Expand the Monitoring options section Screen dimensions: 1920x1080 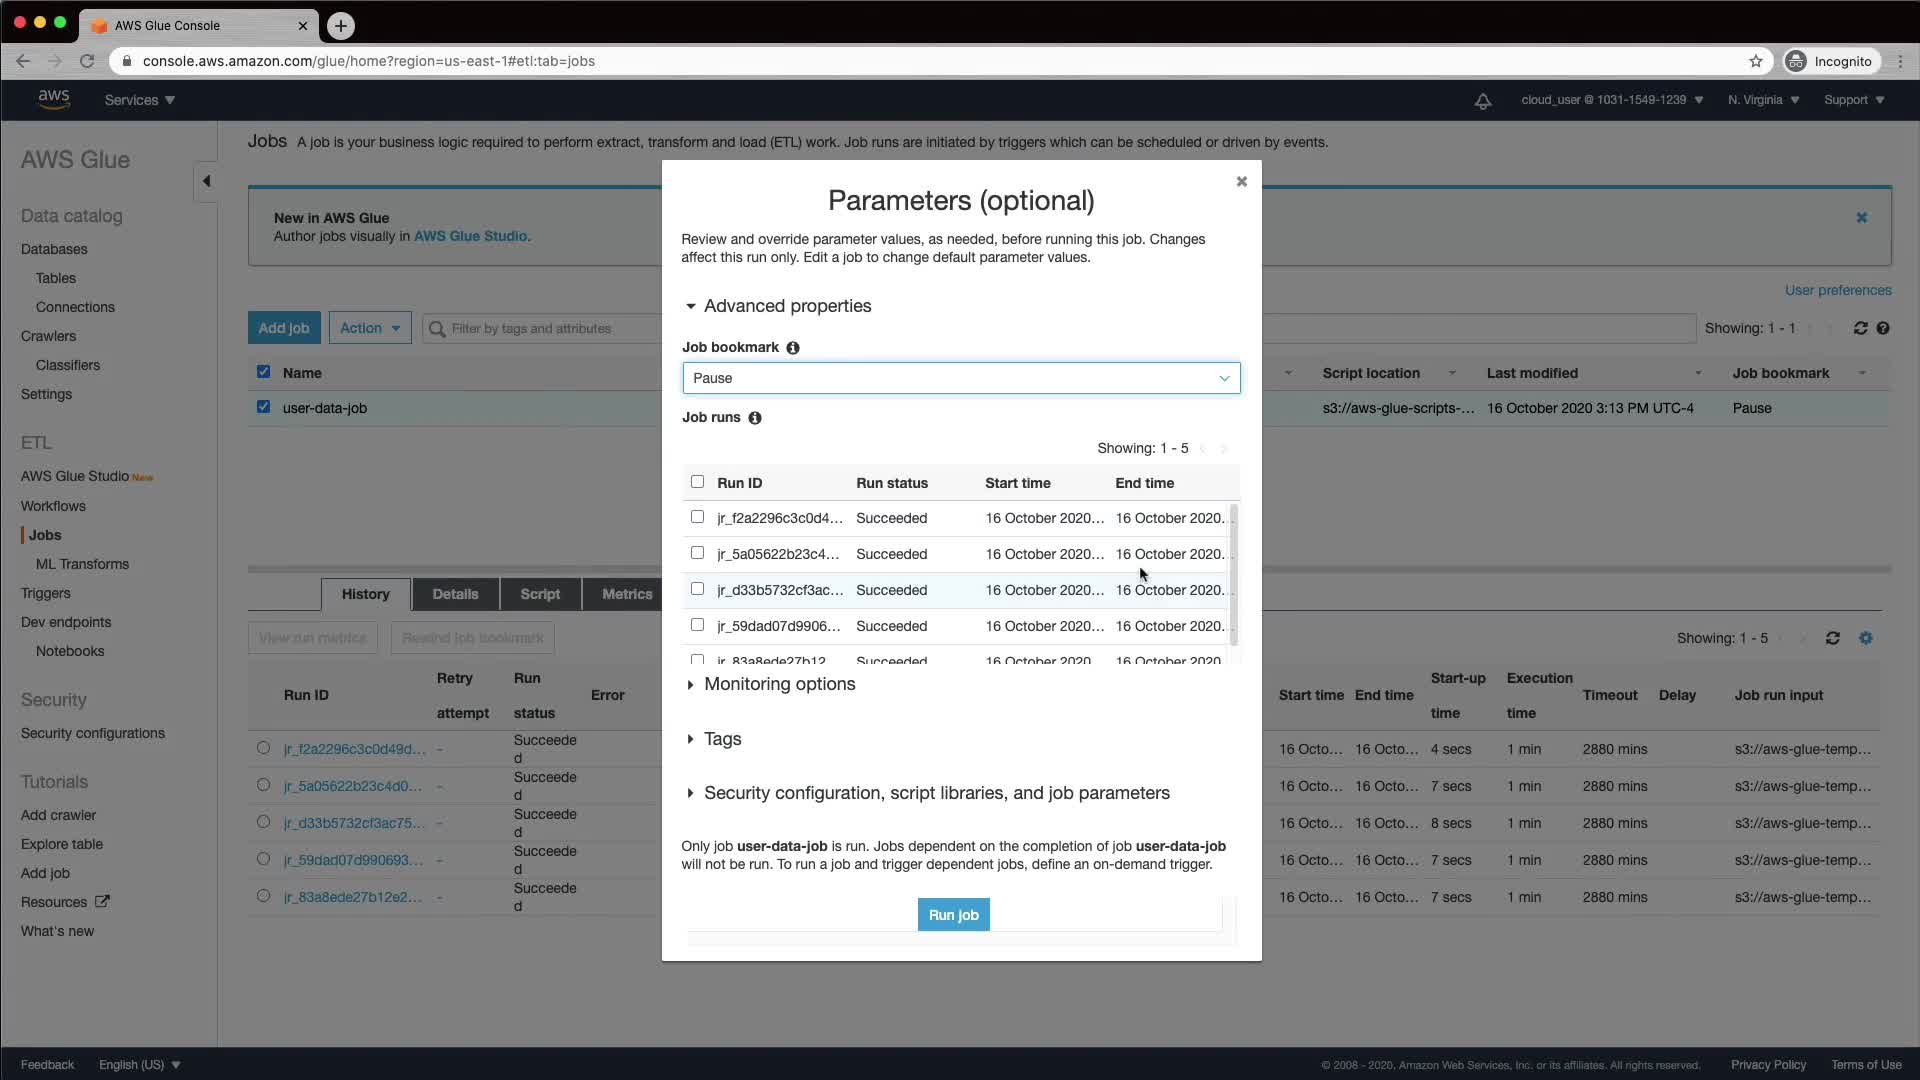(779, 684)
